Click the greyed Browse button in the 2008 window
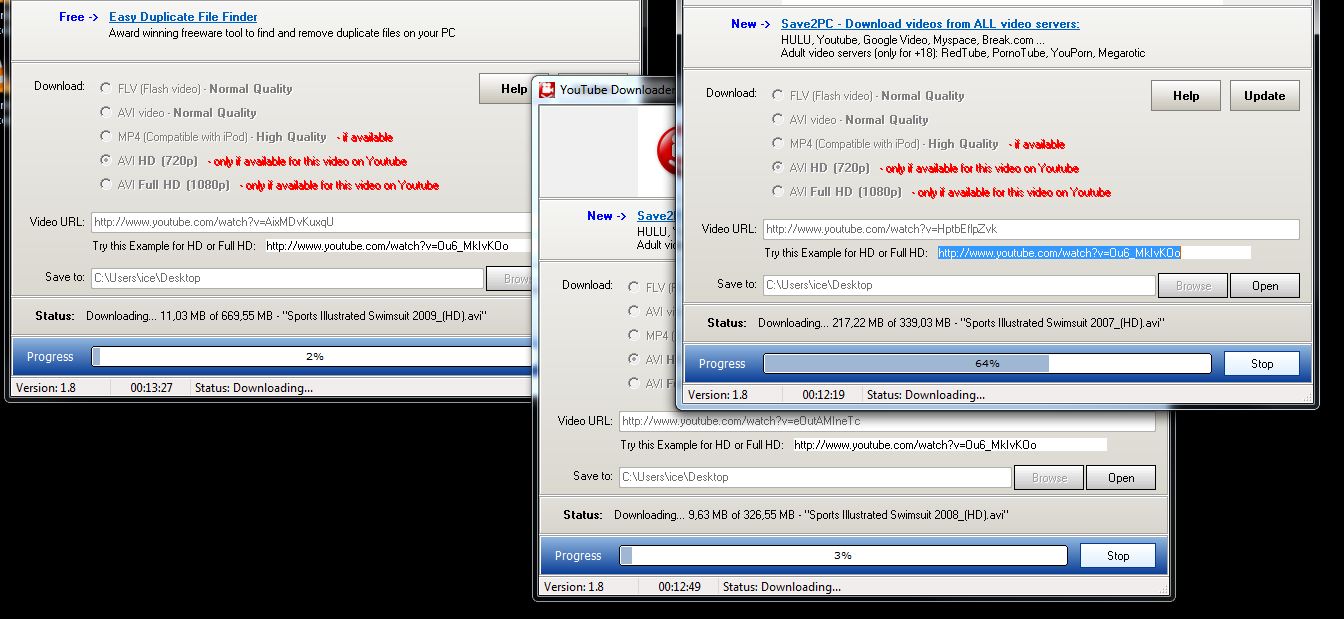The width and height of the screenshot is (1344, 619). [x=1049, y=477]
